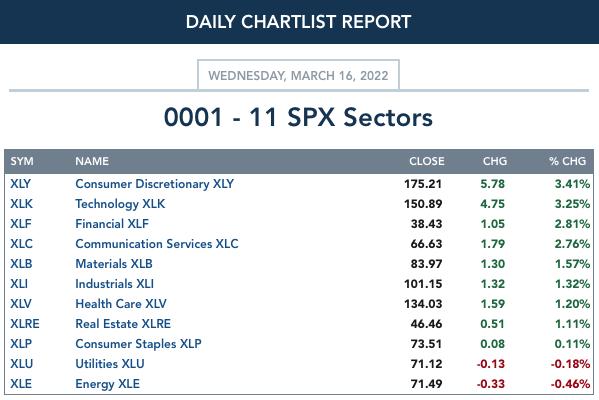599x400 pixels.
Task: Open Materials XLB name link
Action: click(x=114, y=264)
